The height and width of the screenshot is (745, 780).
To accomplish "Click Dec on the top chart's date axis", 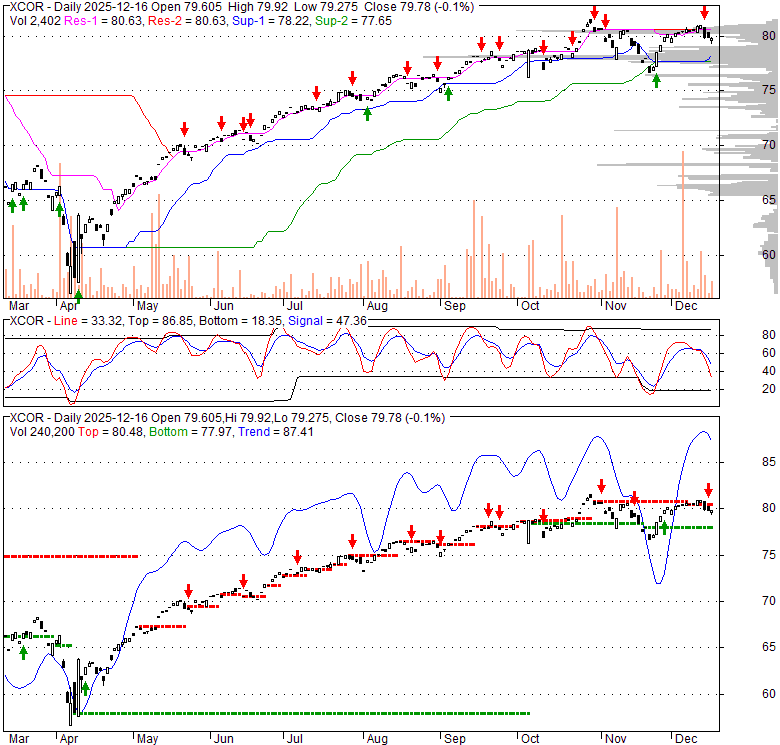I will click(686, 305).
